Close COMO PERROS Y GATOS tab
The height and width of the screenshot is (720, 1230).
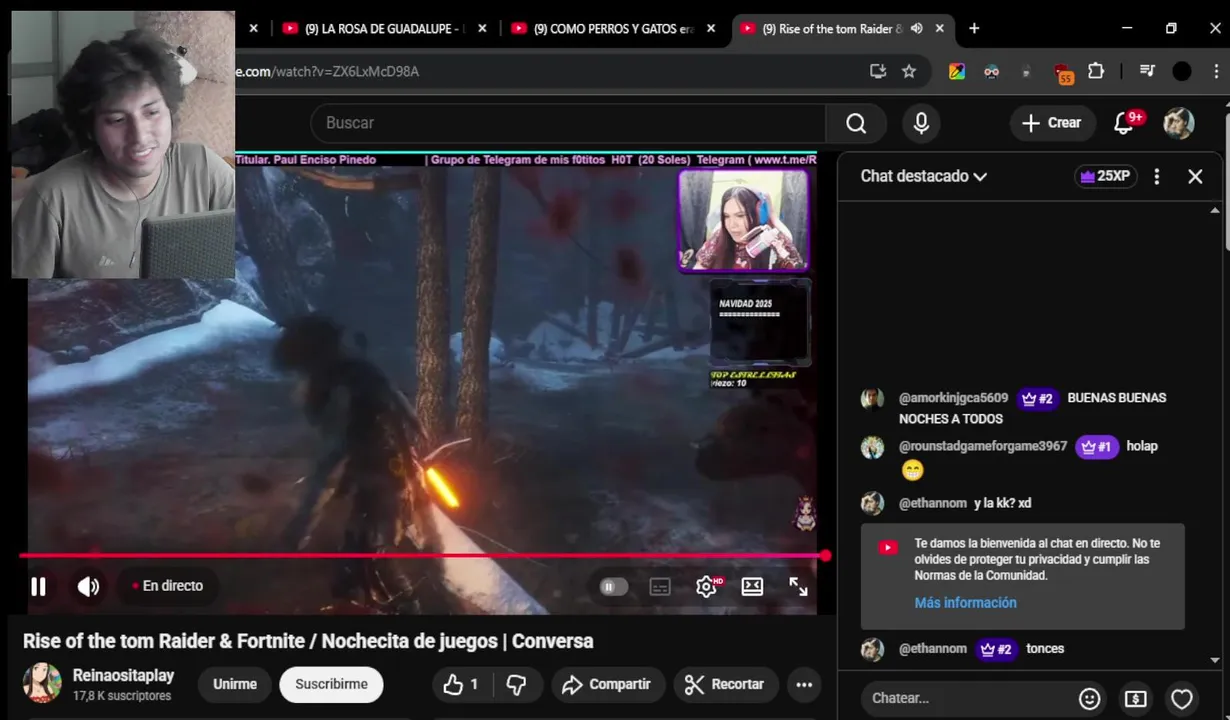[x=711, y=29]
